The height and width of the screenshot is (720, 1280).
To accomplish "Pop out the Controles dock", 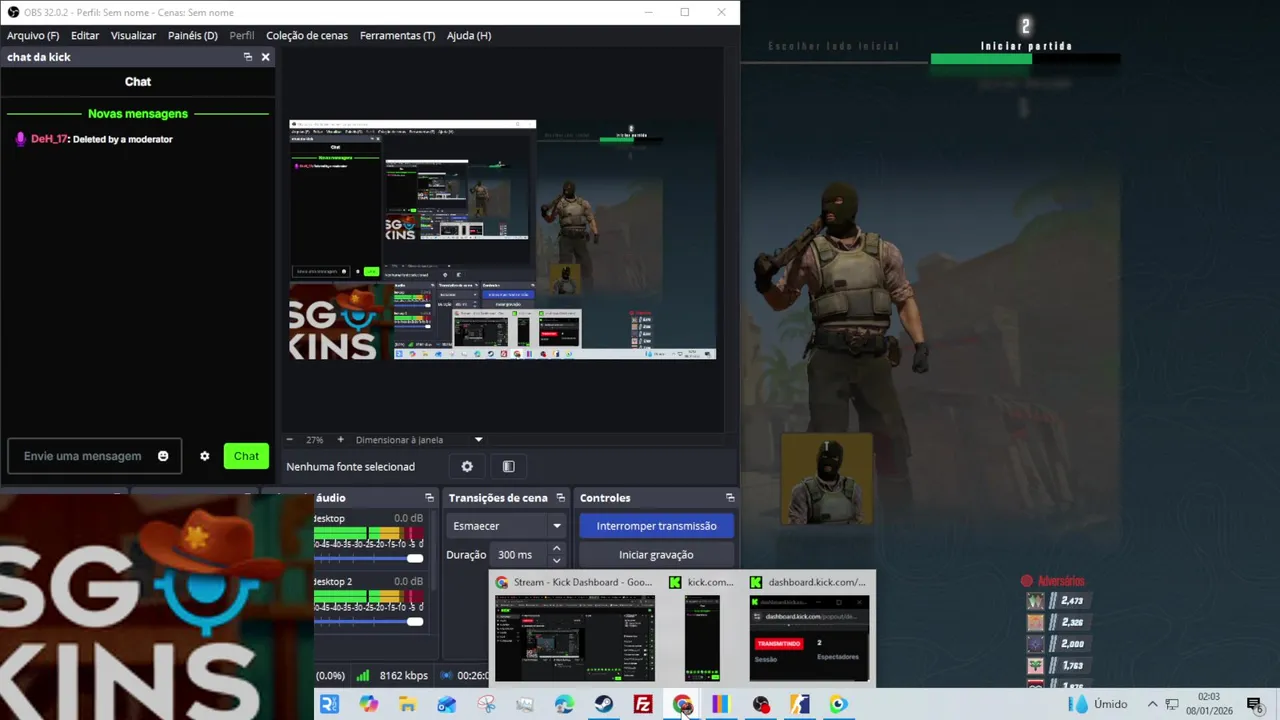I will click(x=730, y=498).
